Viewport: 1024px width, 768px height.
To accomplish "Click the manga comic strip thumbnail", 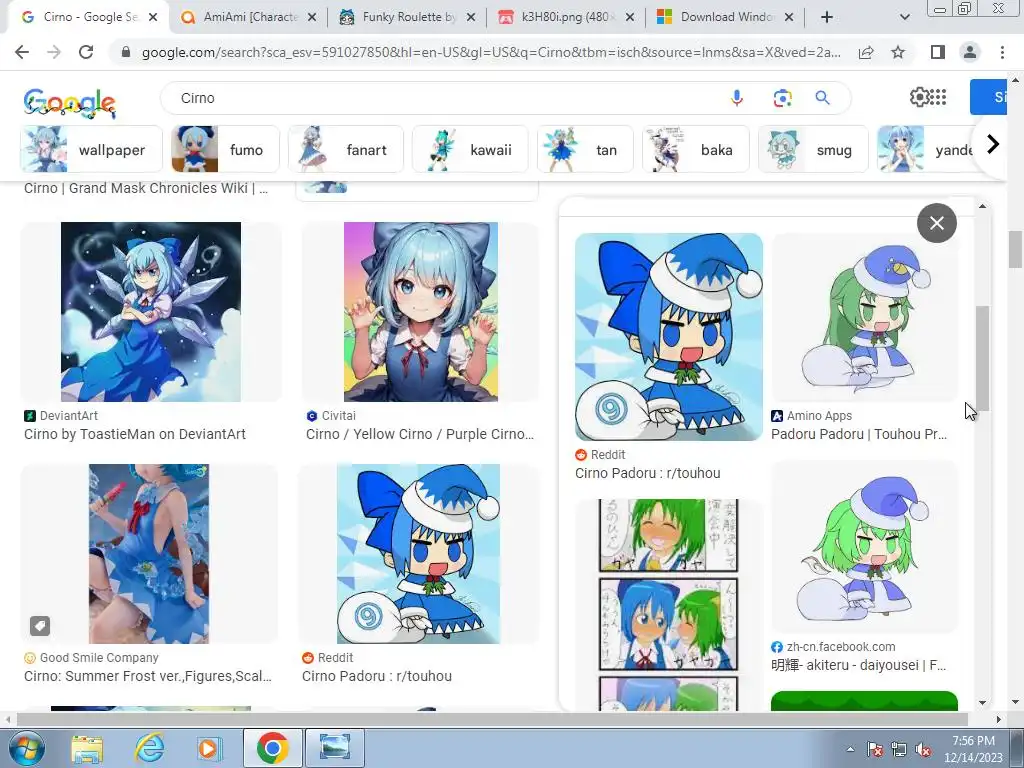I will [669, 605].
